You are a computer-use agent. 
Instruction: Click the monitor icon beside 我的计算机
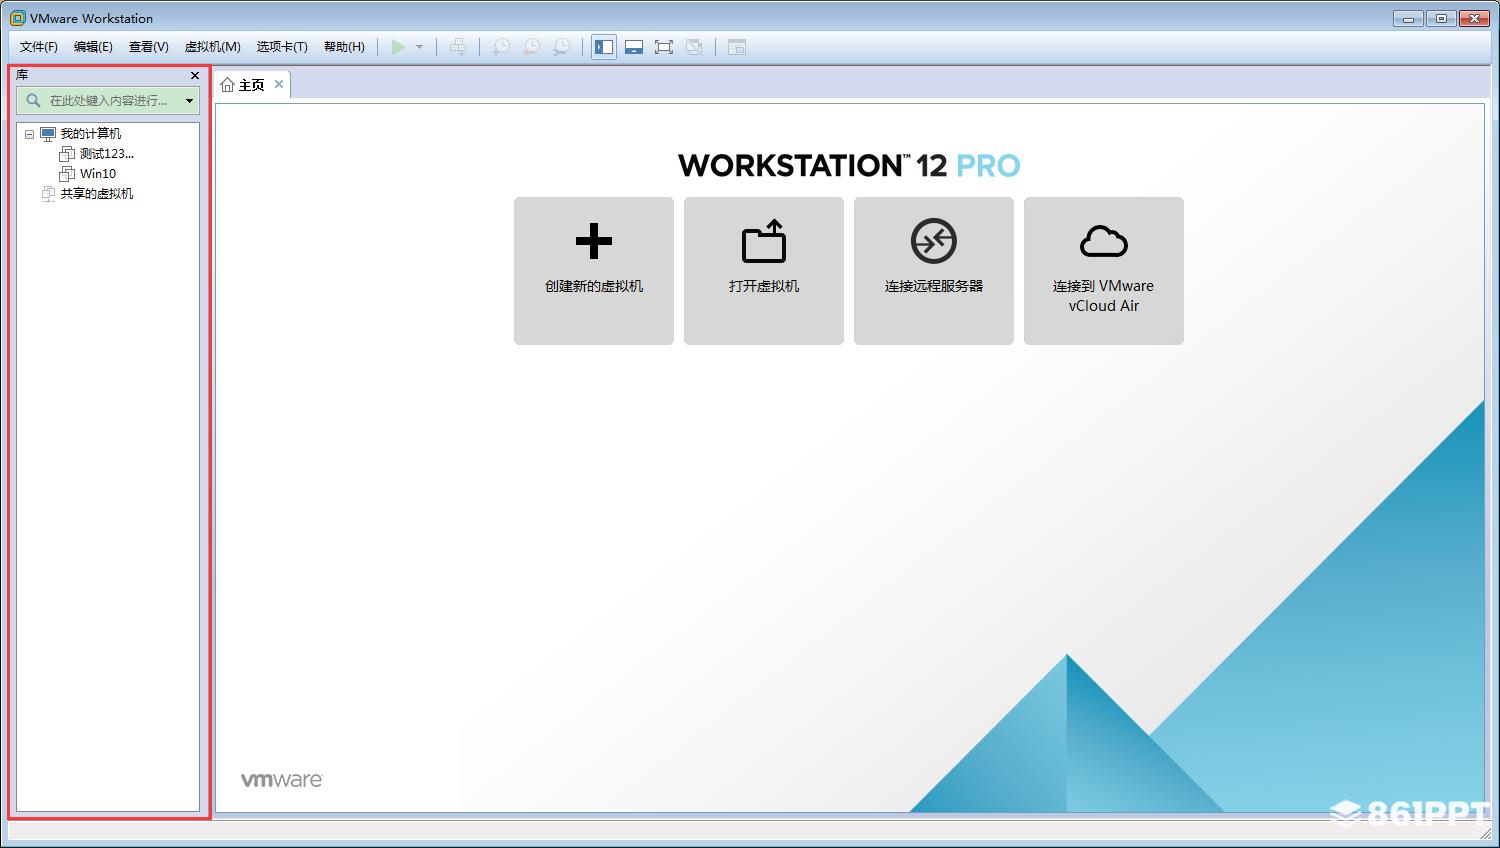pyautogui.click(x=48, y=134)
